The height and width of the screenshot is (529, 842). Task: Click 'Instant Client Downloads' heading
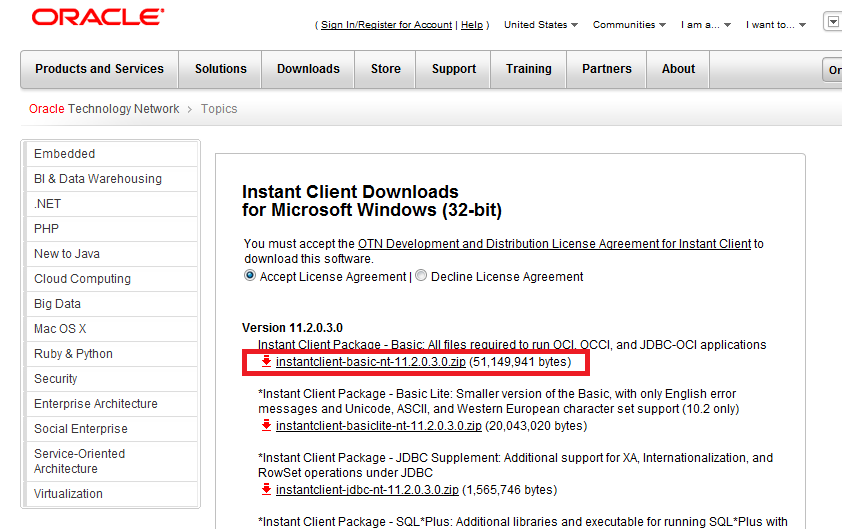350,192
